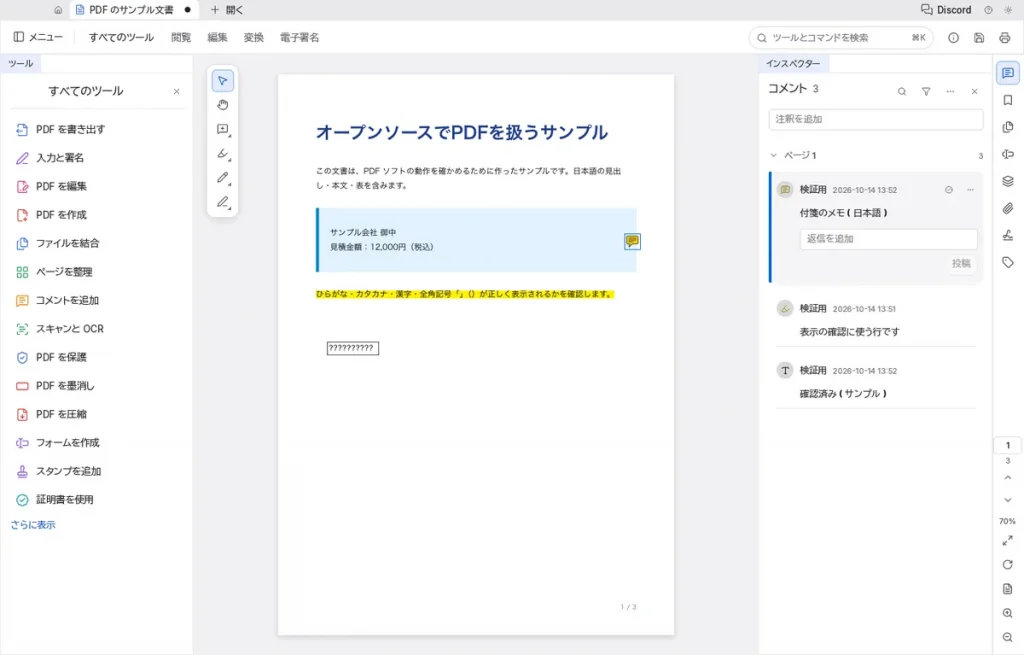Go to the next page arrow
This screenshot has width=1024, height=655.
point(1008,500)
